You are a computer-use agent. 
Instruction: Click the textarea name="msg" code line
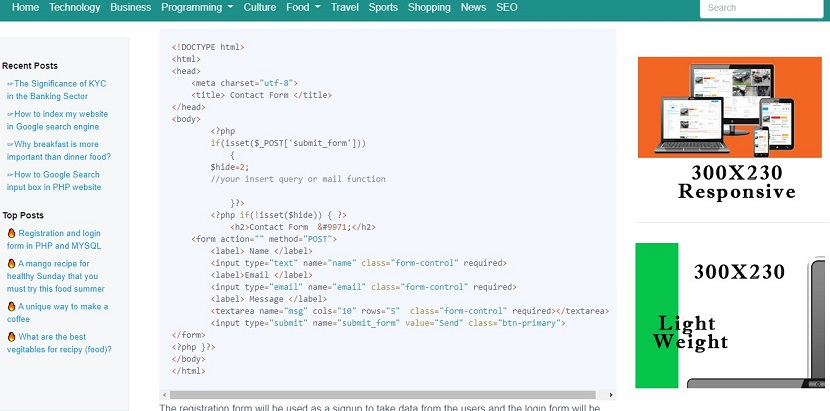[x=410, y=311]
